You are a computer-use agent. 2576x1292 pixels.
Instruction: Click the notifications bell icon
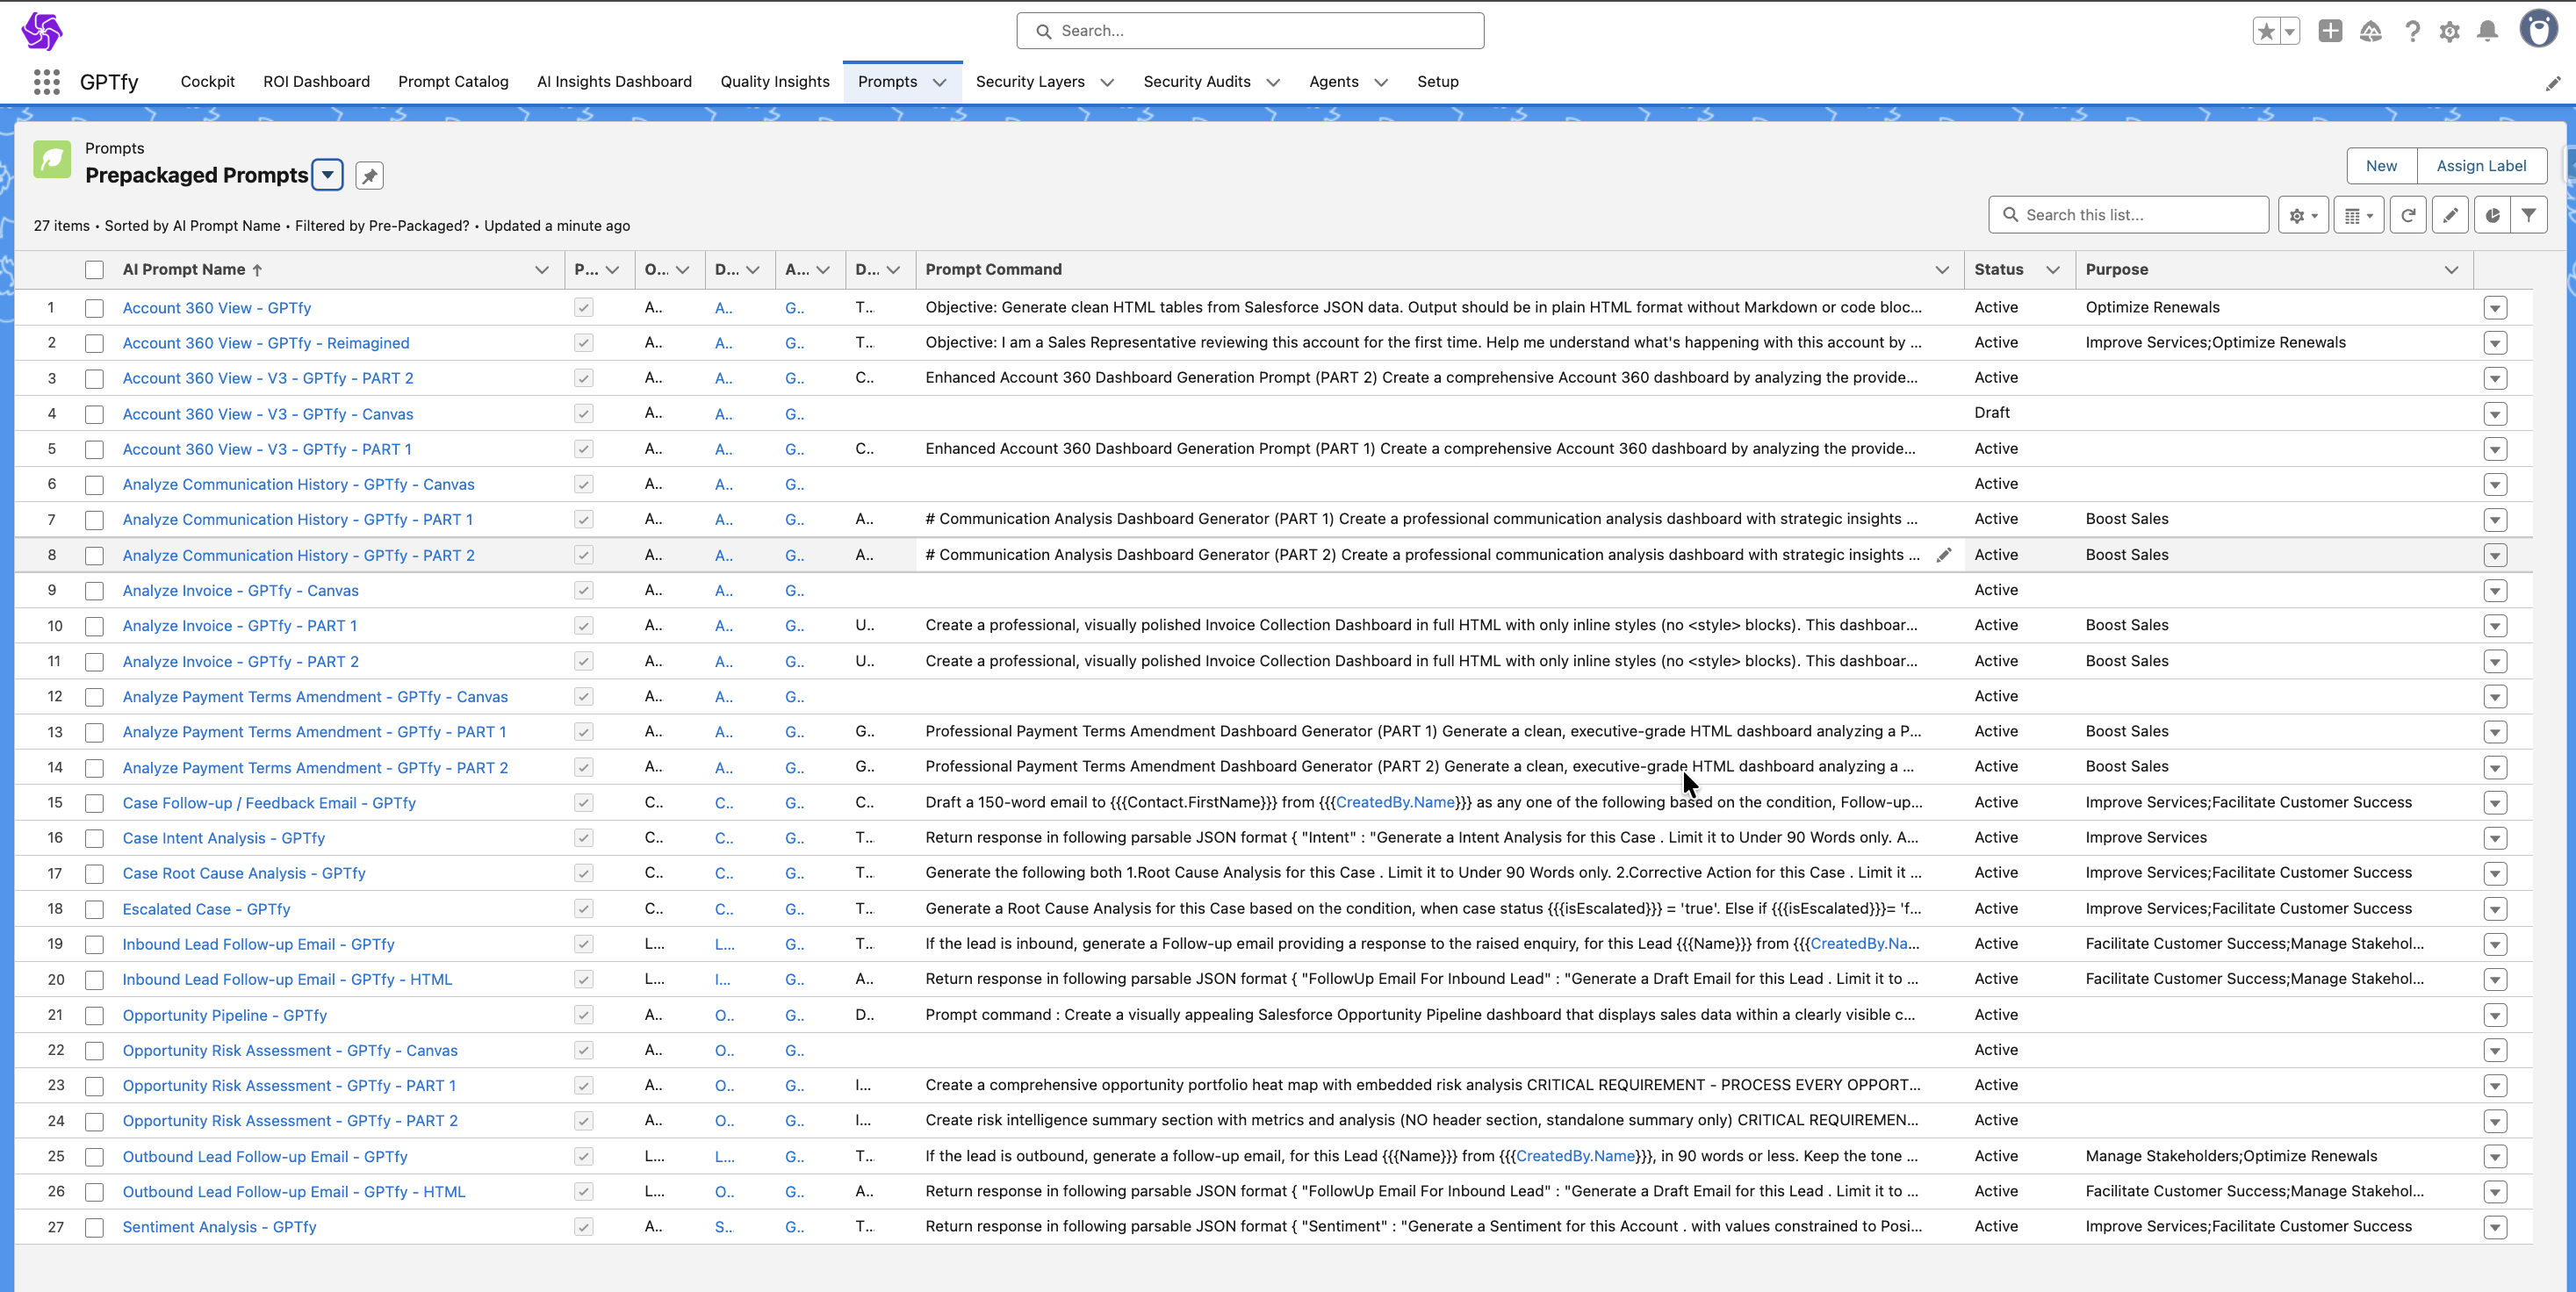[2487, 32]
